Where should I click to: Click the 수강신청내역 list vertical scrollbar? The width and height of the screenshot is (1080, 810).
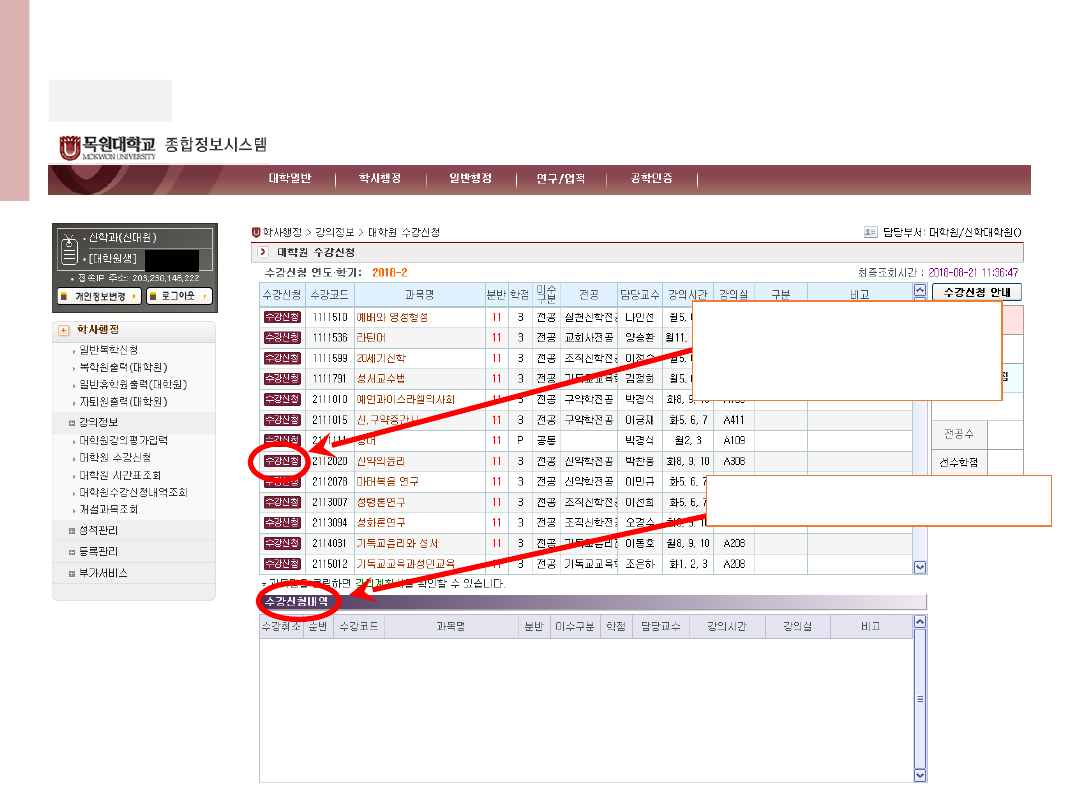pyautogui.click(x=920, y=698)
